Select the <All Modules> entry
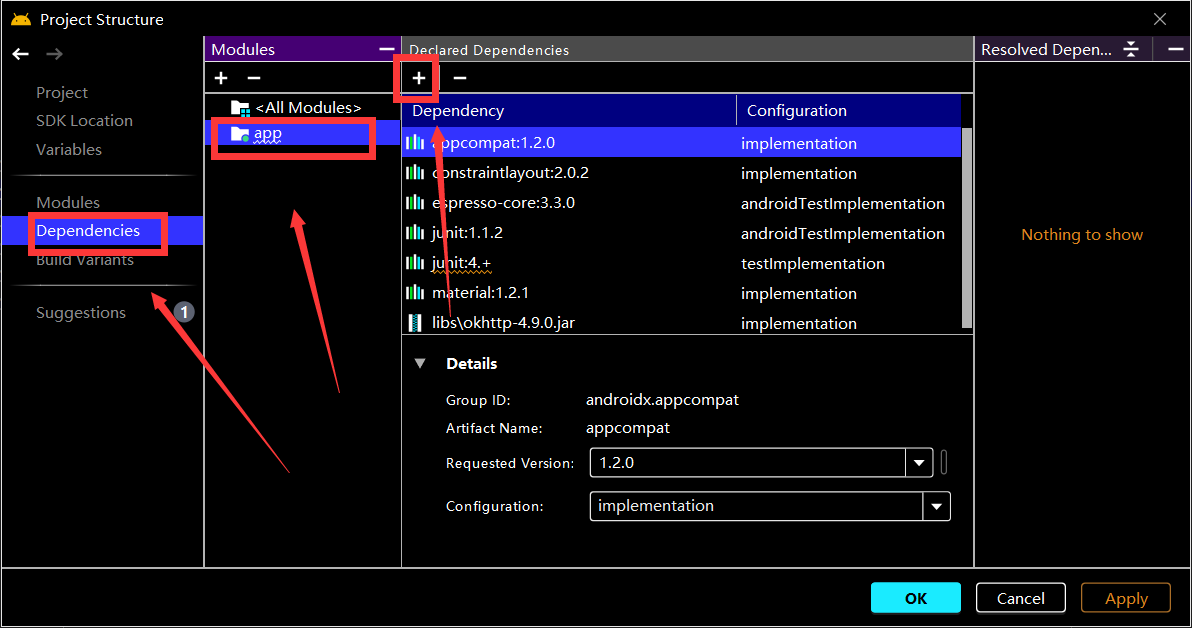 click(x=307, y=107)
